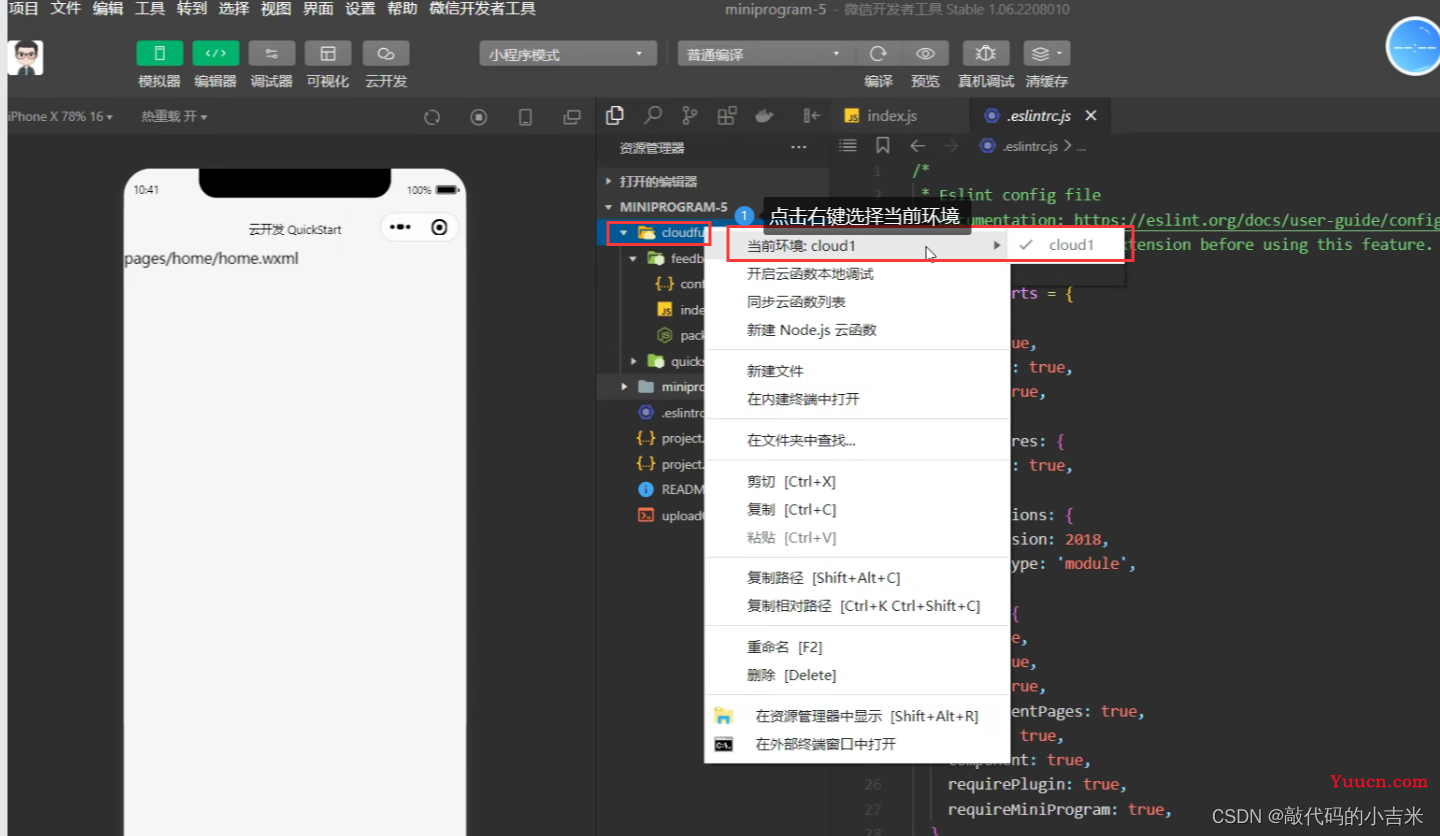
Task: Choose 新建 Node.js 云函数 menu entry
Action: point(857,330)
